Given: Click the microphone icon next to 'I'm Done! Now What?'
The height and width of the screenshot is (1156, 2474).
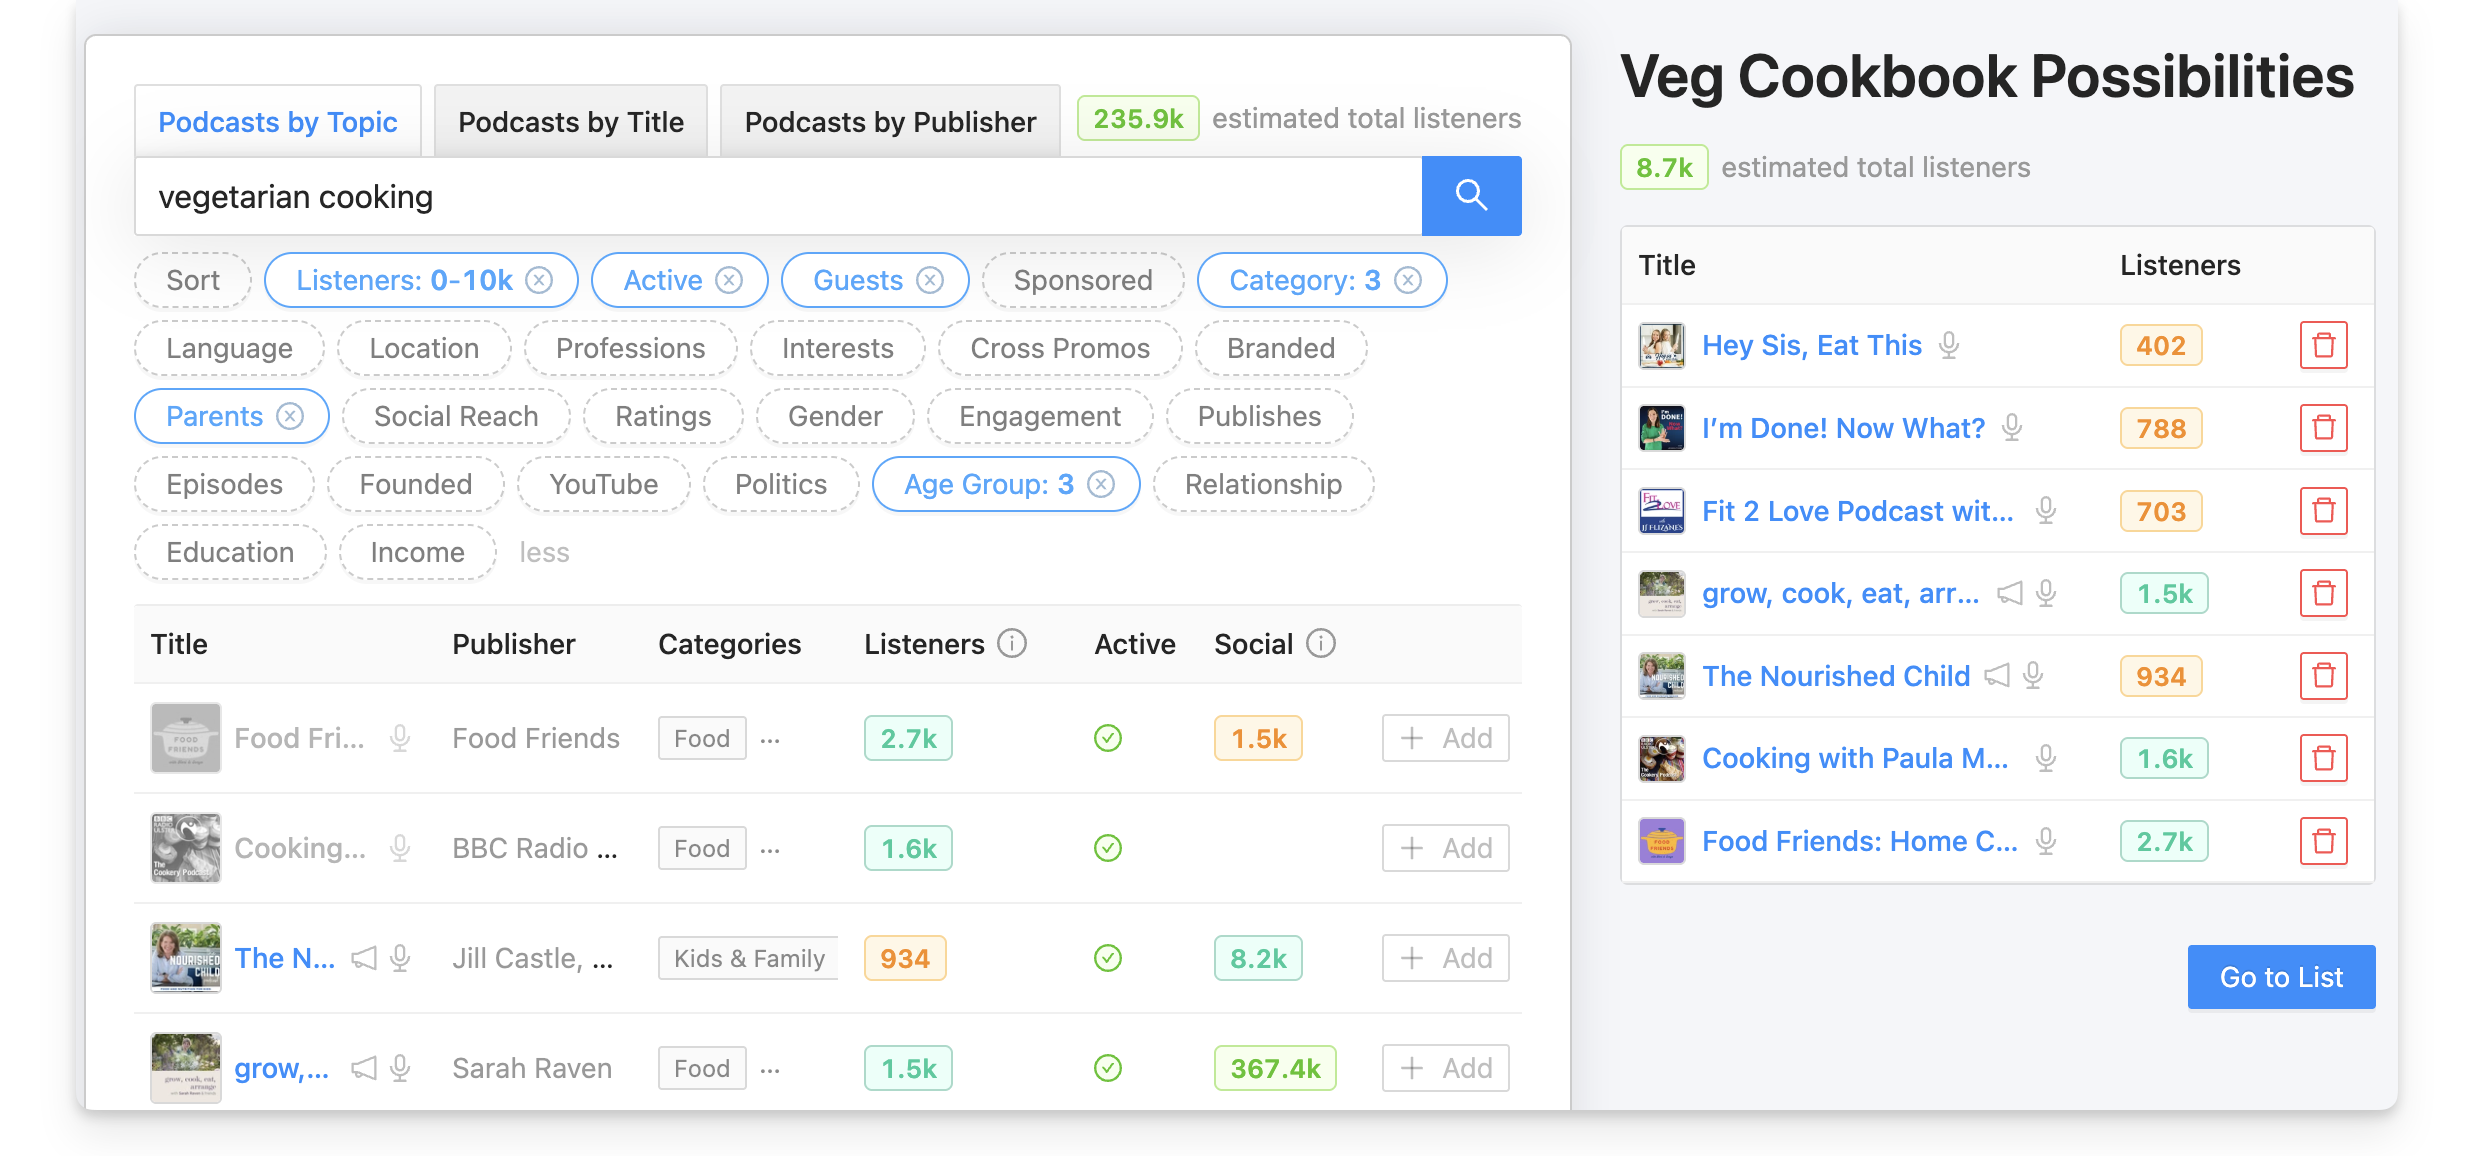Looking at the screenshot, I should click(x=2012, y=428).
